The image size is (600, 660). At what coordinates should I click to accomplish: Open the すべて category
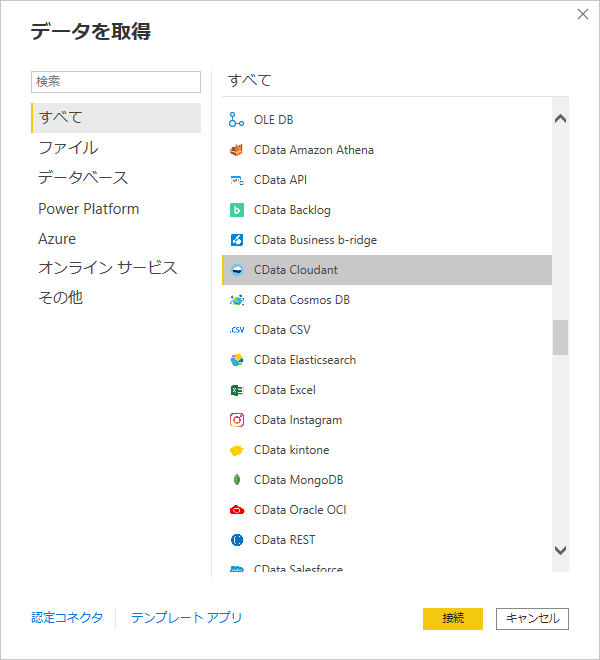116,118
